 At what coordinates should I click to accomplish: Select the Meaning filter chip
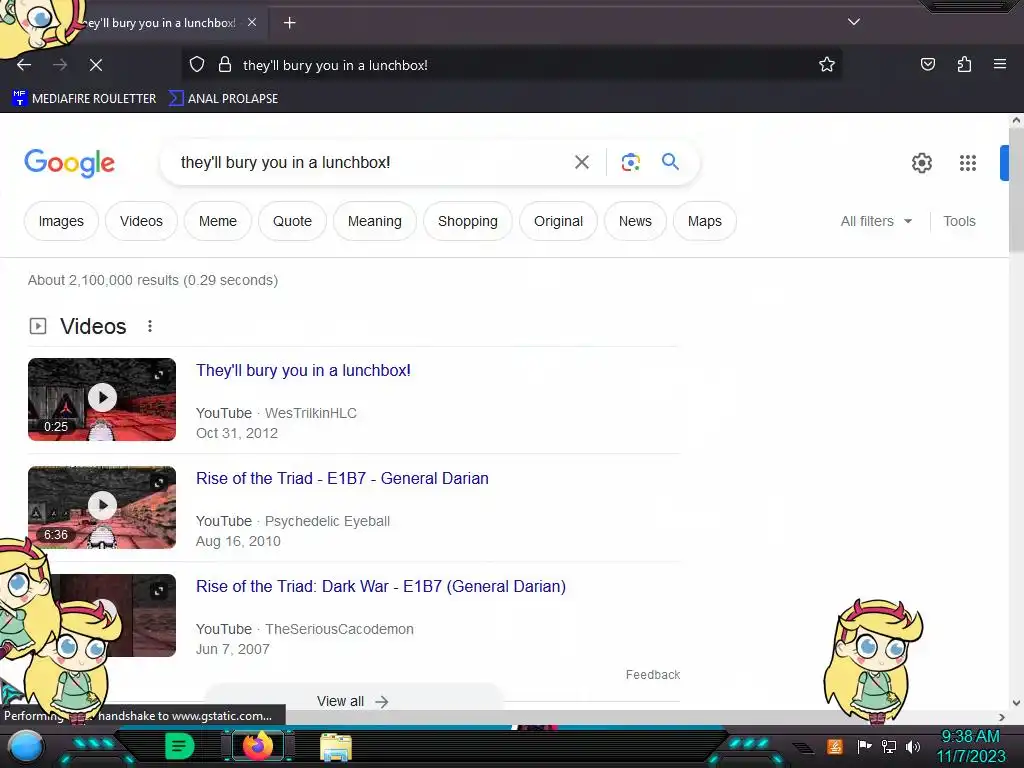(x=375, y=221)
